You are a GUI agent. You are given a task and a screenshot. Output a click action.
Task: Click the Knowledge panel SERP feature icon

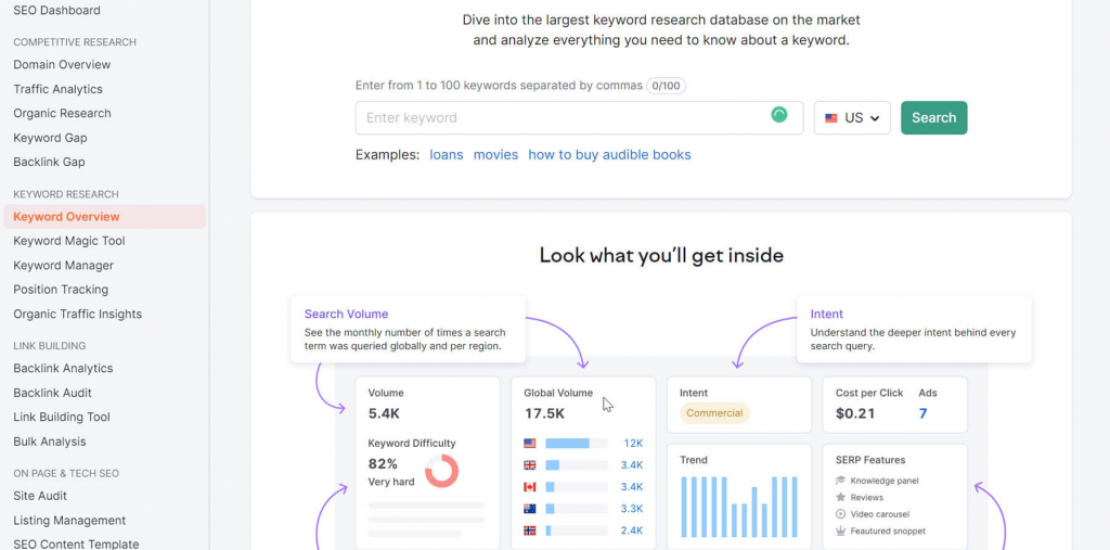point(840,481)
